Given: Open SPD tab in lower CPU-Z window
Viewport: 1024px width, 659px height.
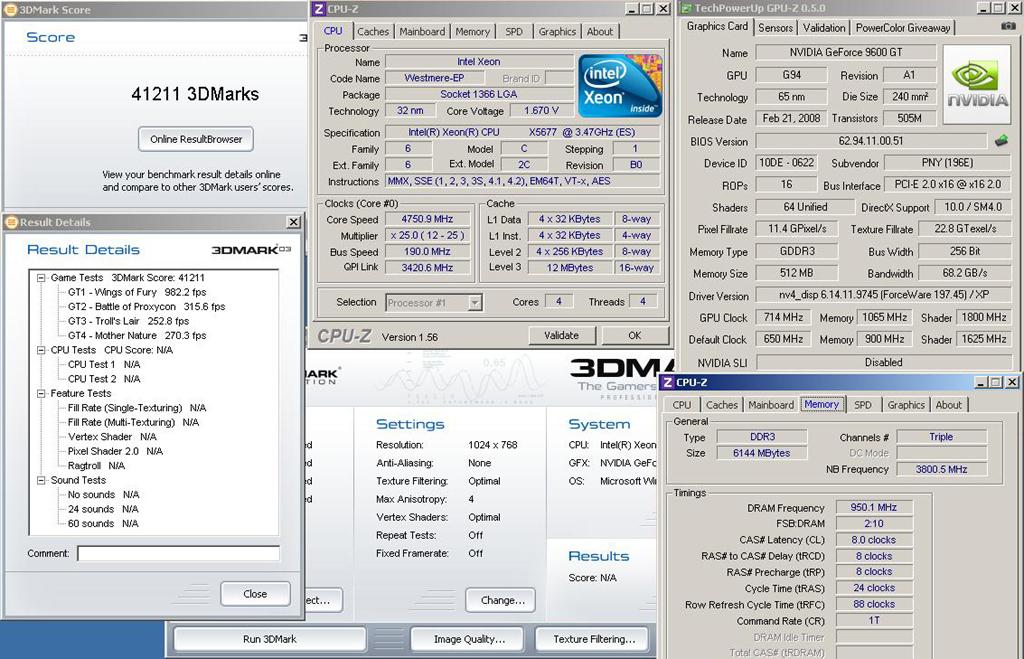Looking at the screenshot, I should (863, 405).
